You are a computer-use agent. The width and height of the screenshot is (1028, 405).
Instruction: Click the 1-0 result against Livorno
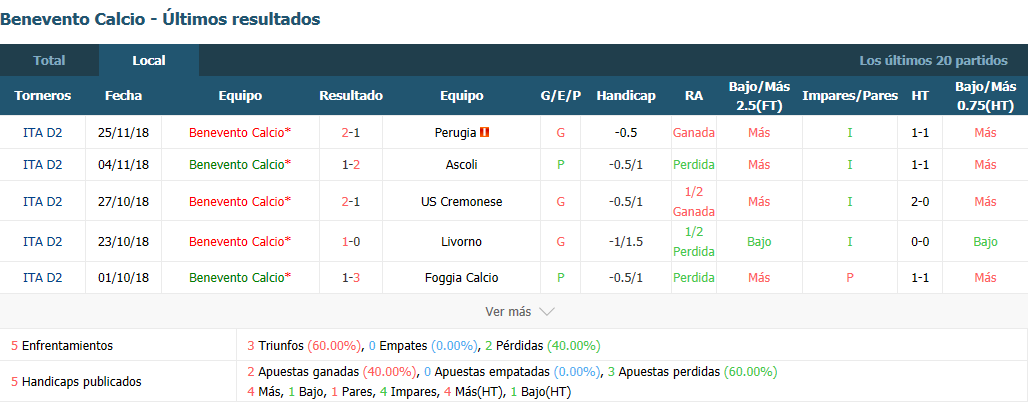pos(351,242)
